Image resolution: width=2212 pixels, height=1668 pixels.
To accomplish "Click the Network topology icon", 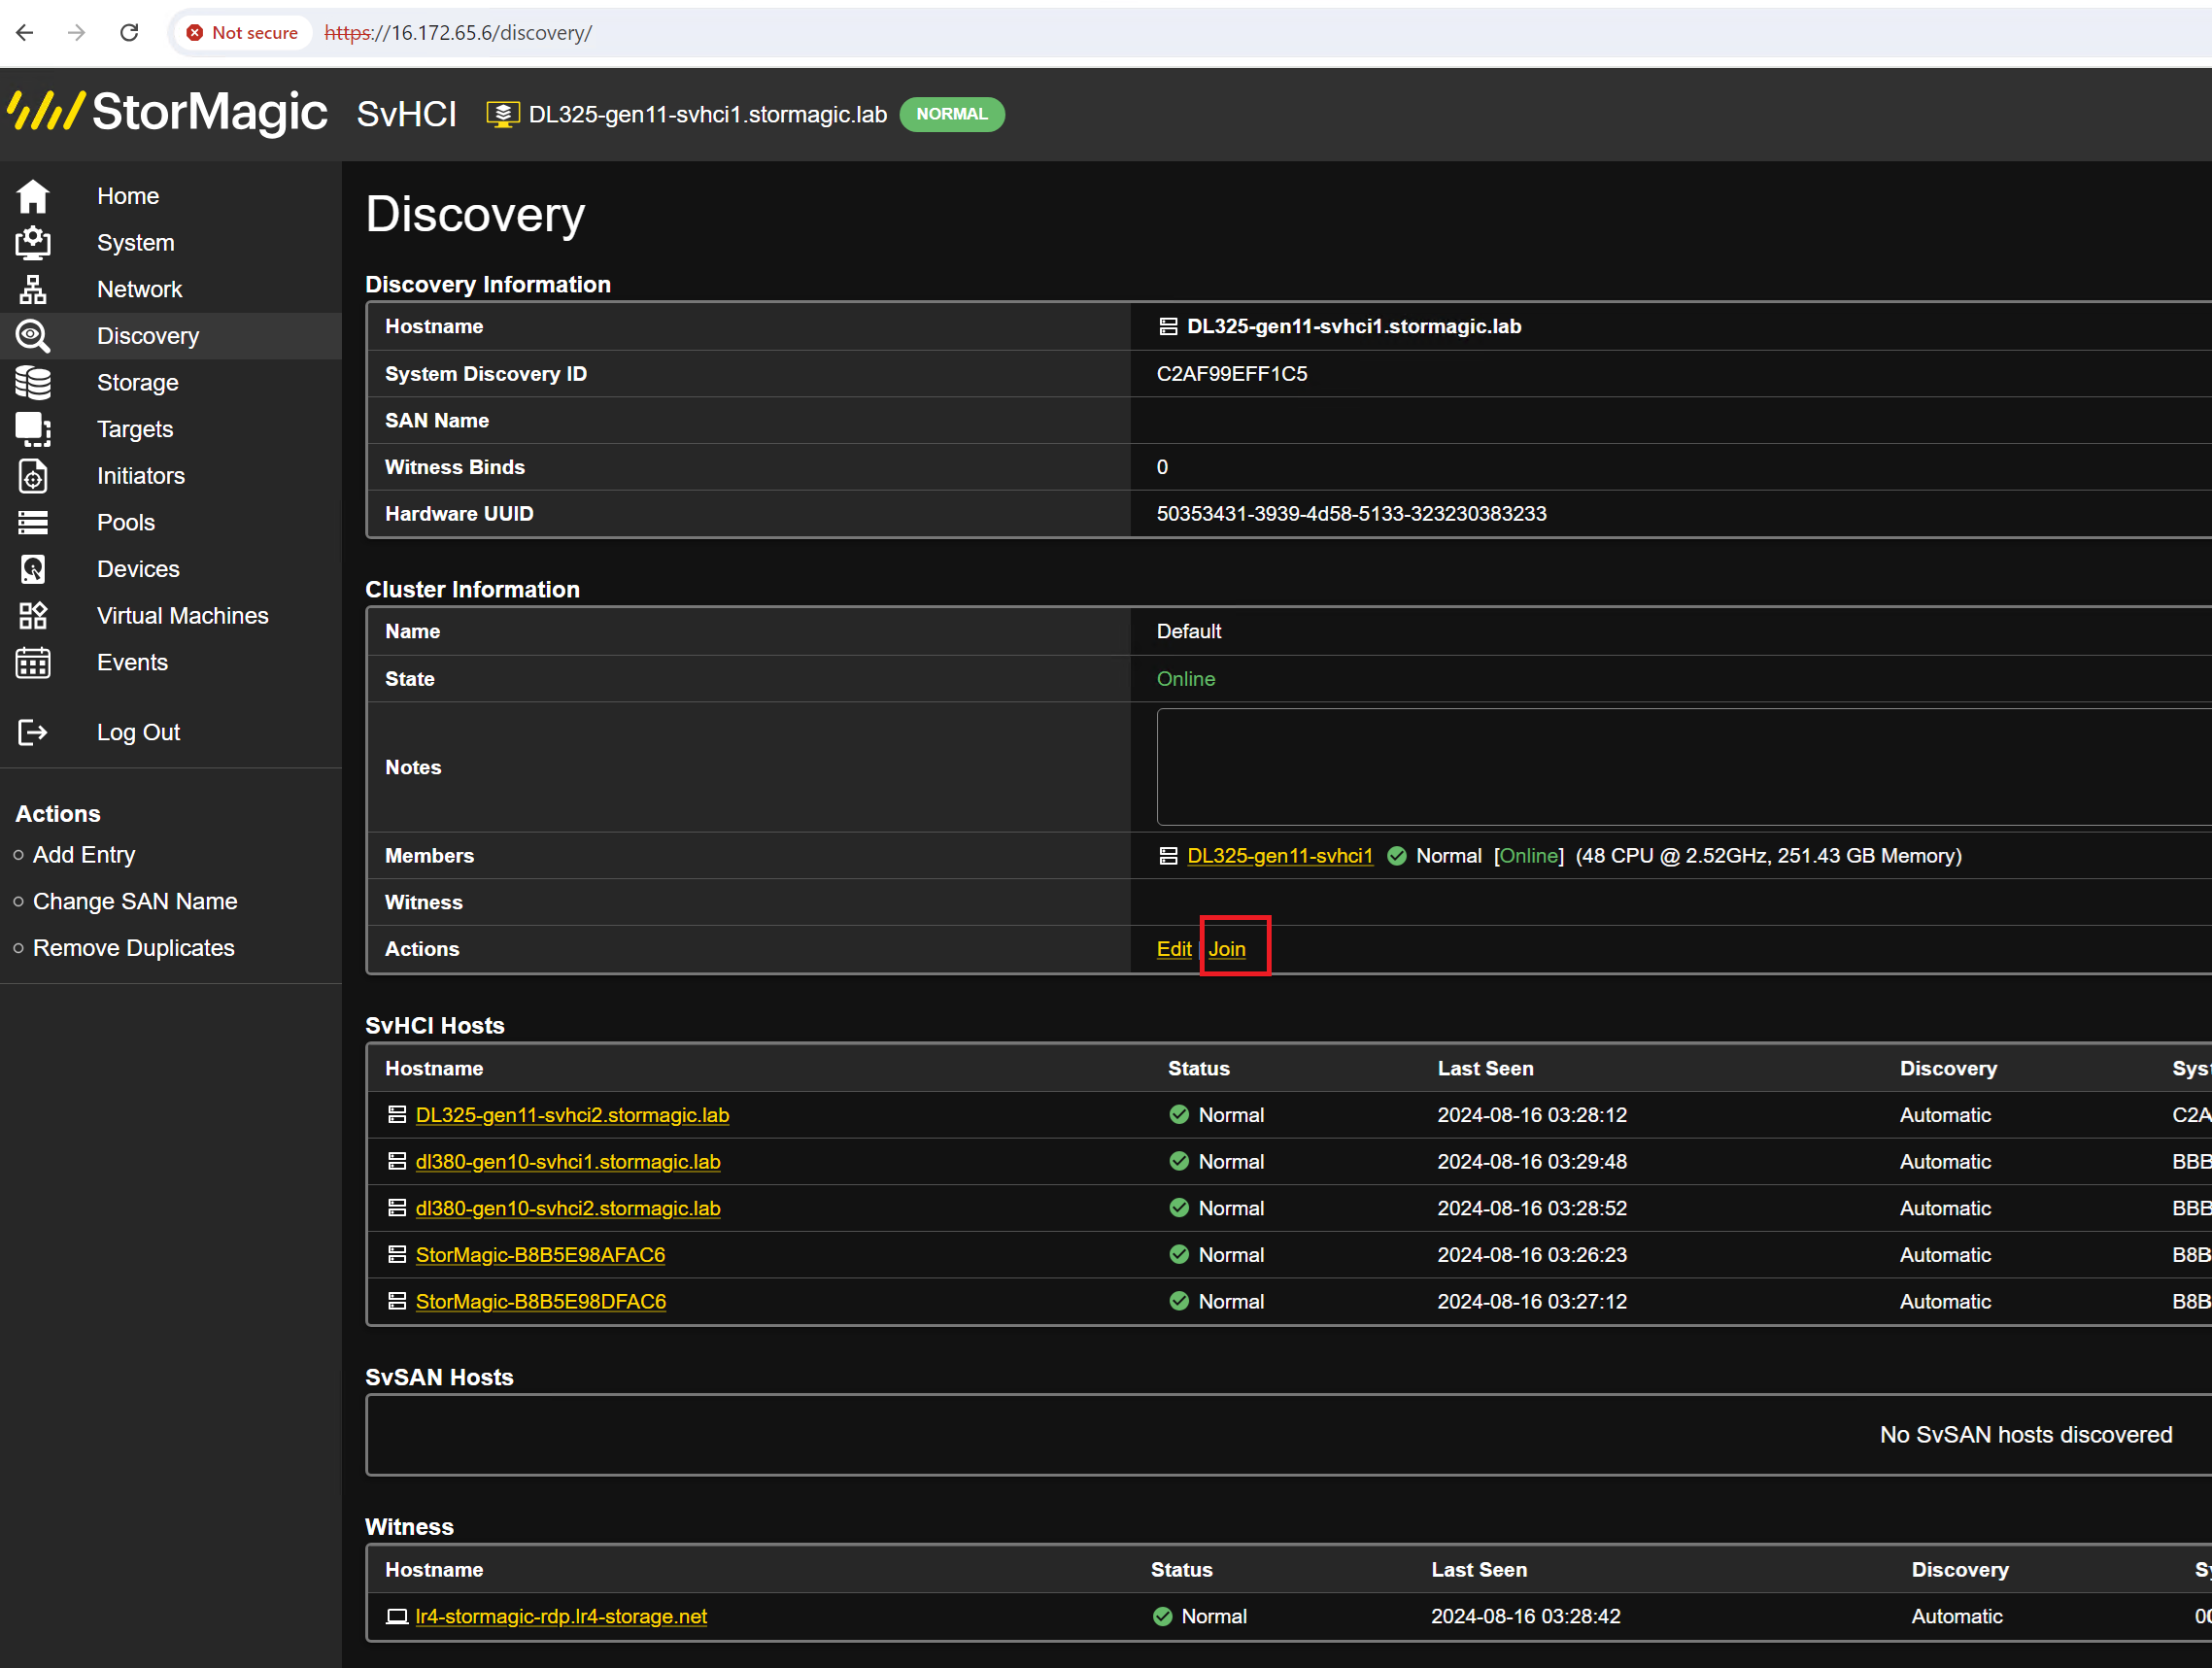I will (x=33, y=290).
